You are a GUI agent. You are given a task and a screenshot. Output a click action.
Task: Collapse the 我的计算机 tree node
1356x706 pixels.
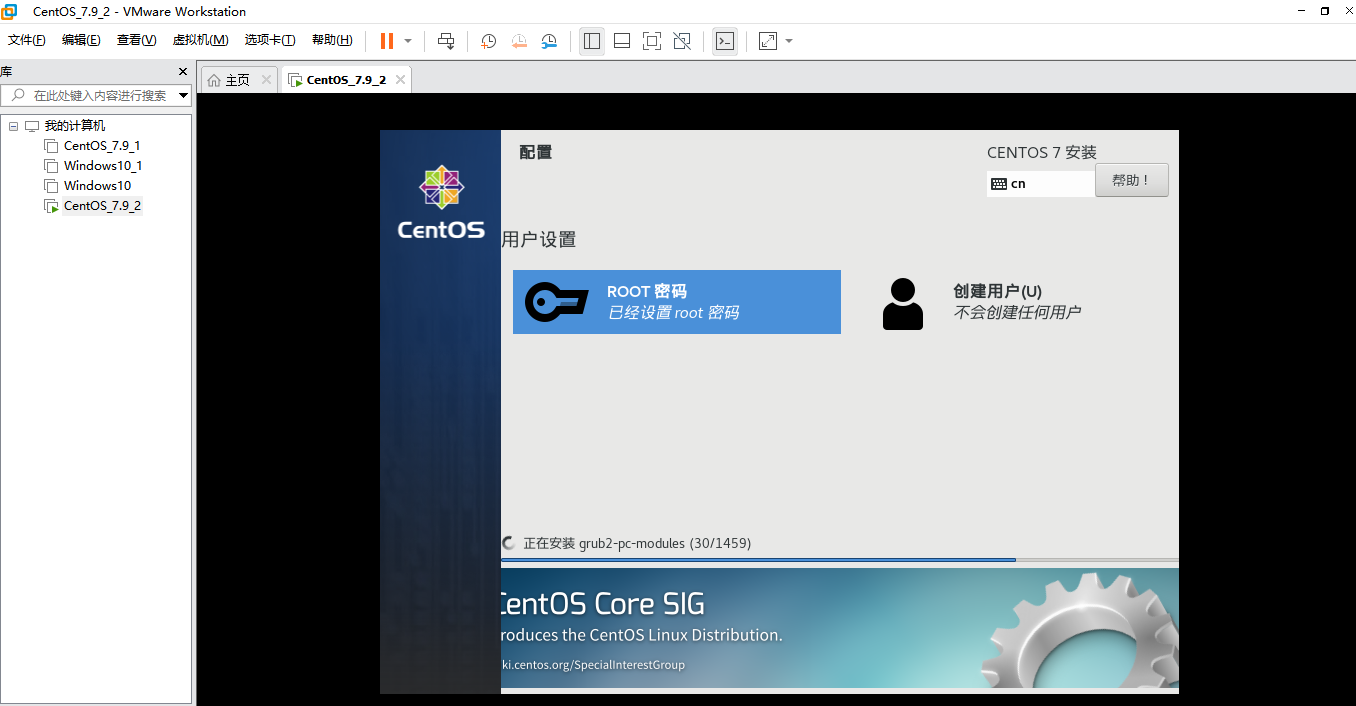13,124
